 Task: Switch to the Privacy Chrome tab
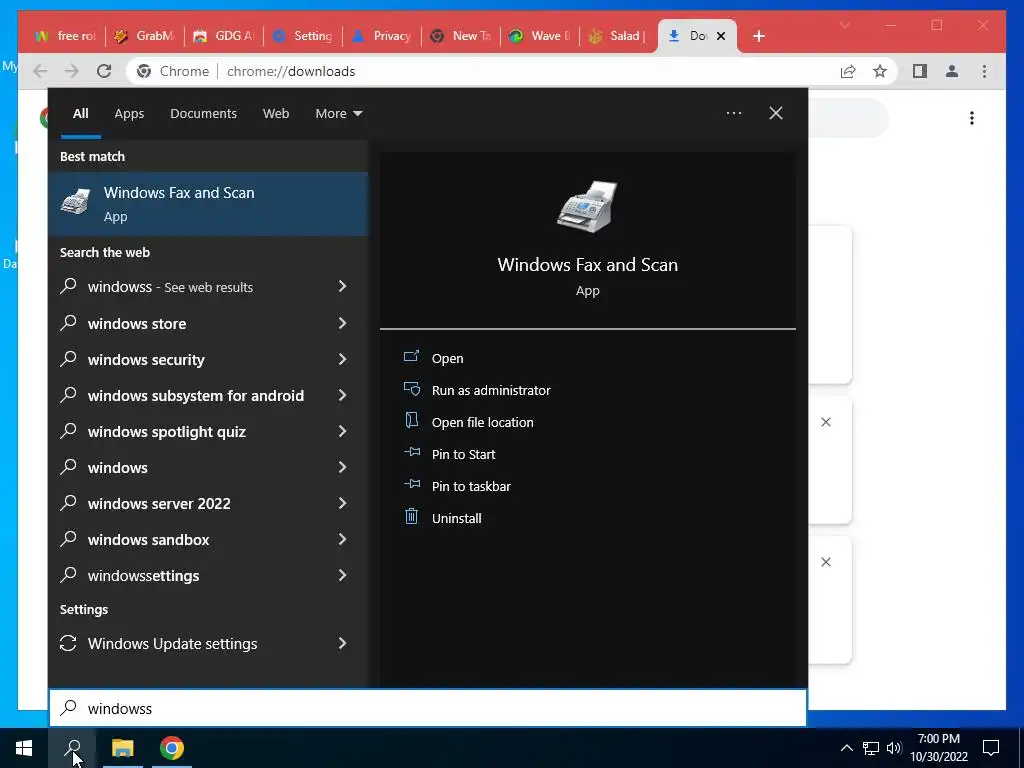(x=382, y=36)
